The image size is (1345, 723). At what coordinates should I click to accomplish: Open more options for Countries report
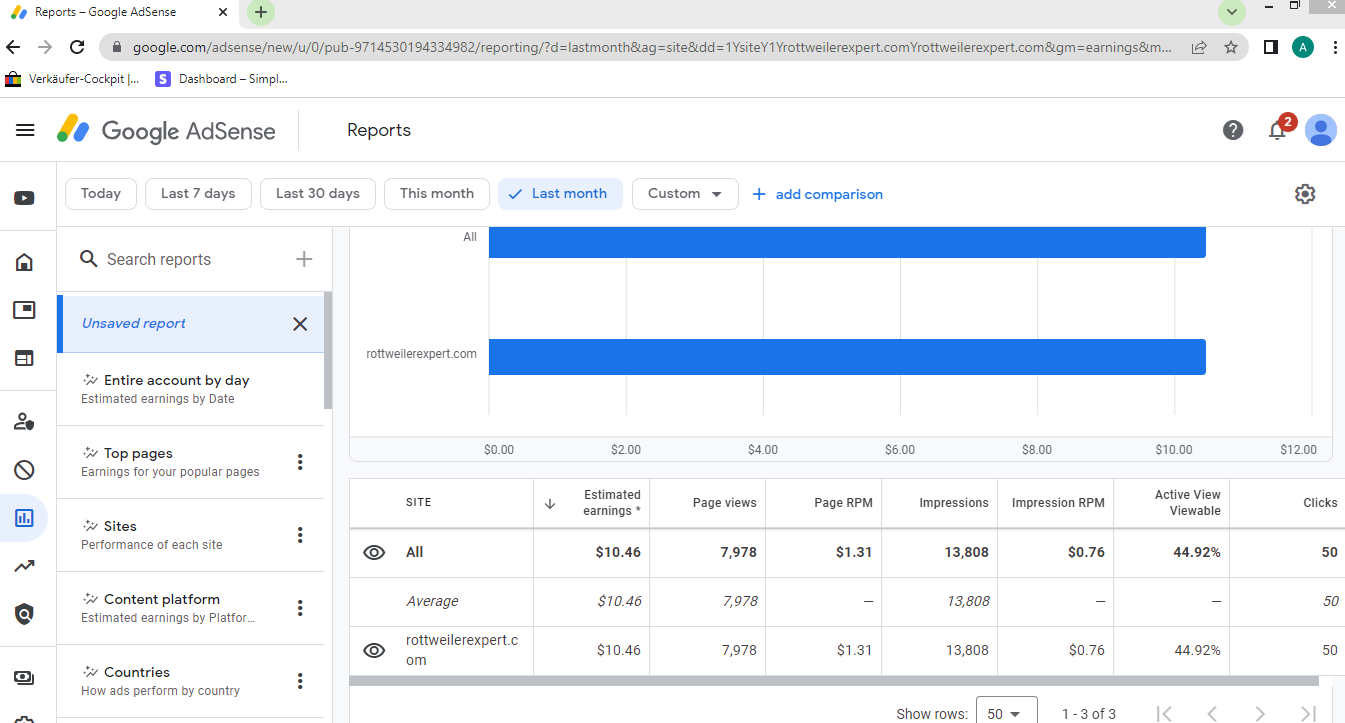pos(300,681)
